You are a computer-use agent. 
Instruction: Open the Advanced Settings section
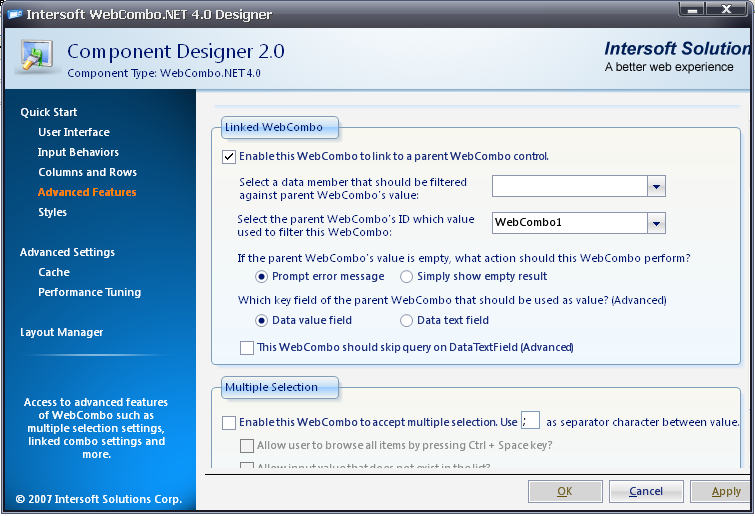(x=67, y=252)
